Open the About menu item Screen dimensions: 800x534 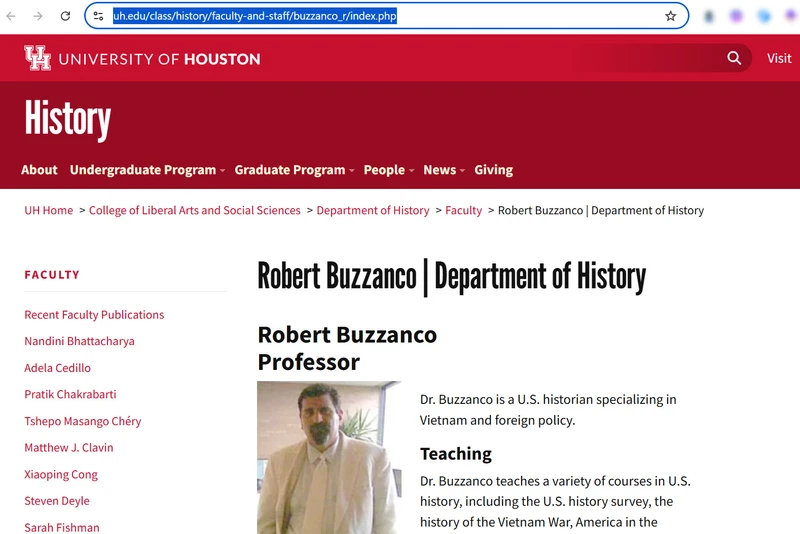pos(39,170)
